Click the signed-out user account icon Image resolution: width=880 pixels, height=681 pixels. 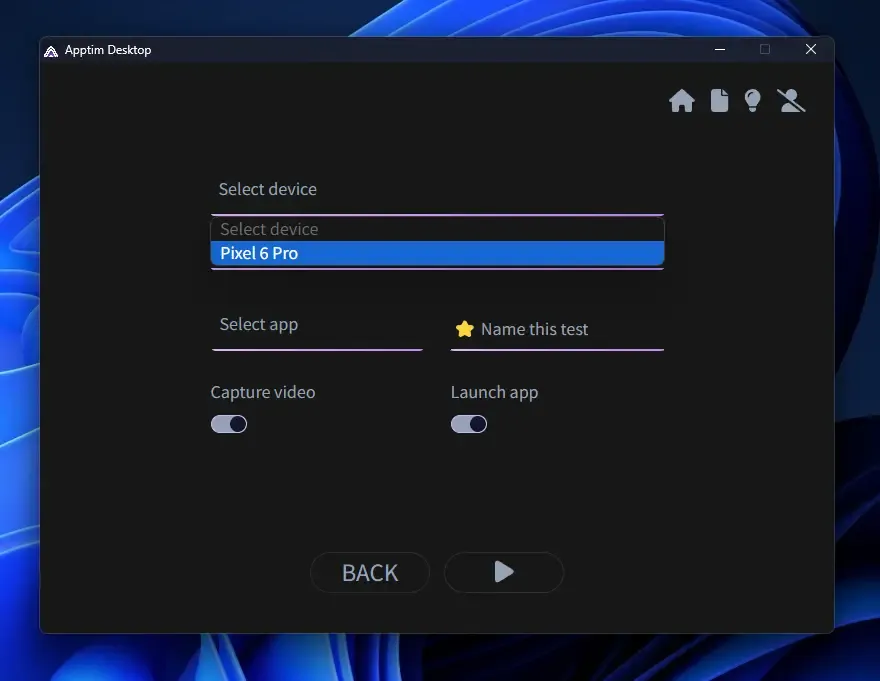coord(791,101)
